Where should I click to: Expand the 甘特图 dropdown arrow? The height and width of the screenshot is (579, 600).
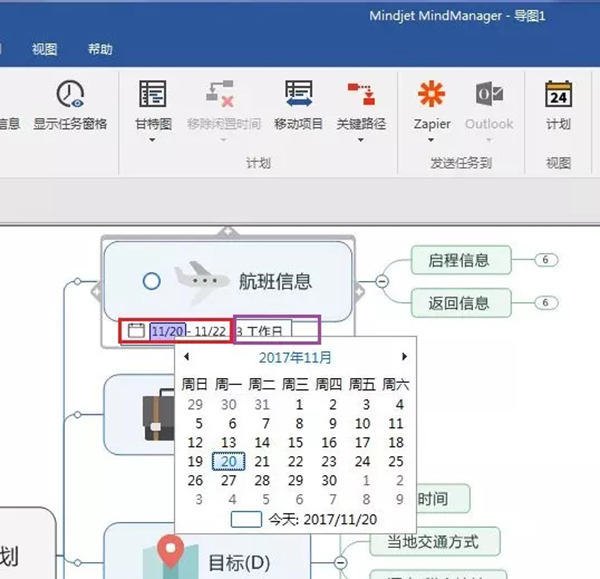click(x=152, y=140)
